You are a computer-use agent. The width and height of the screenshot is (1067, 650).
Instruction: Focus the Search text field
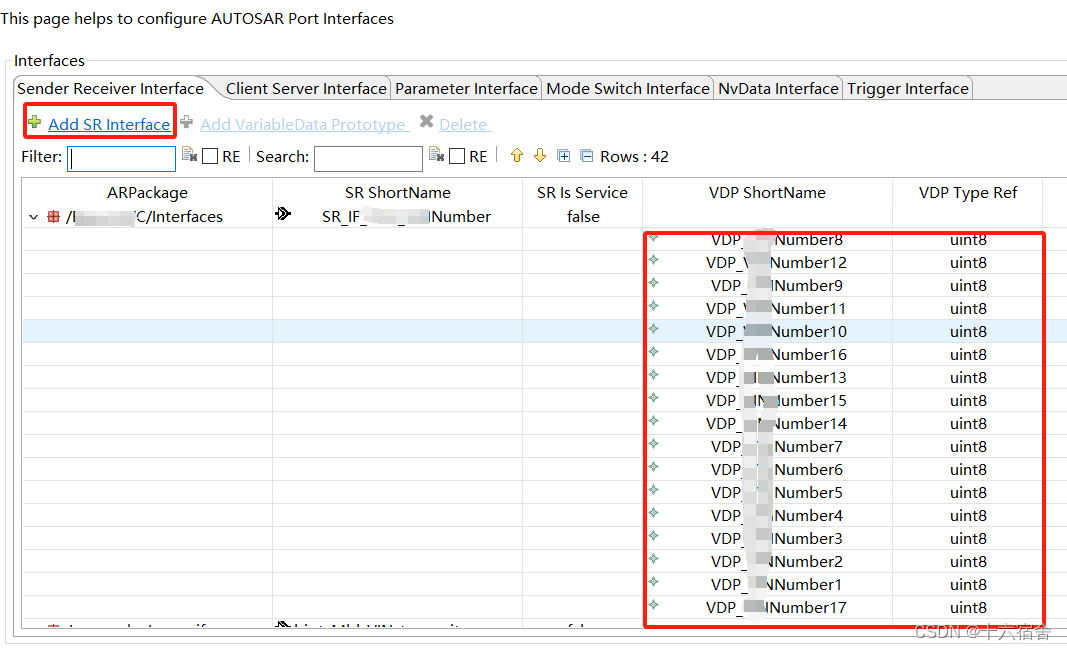pyautogui.click(x=368, y=159)
